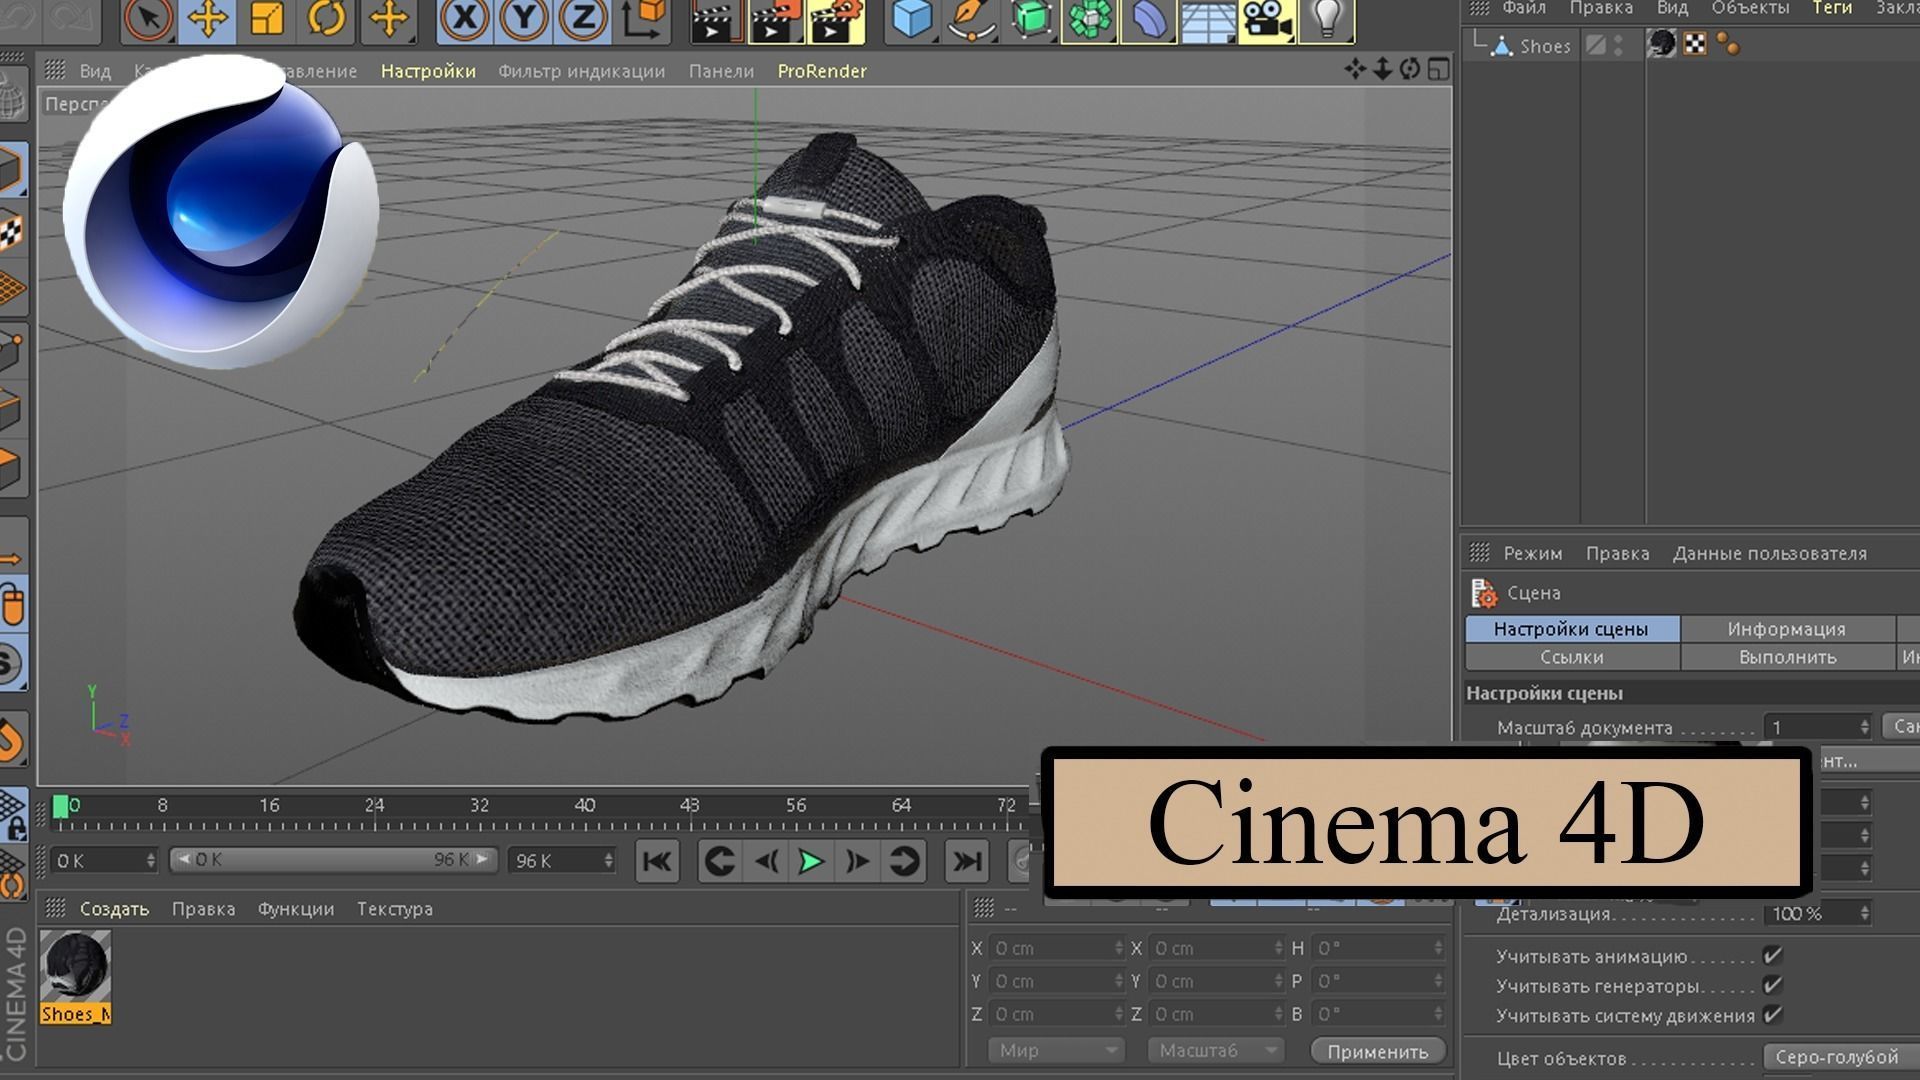Step to previous frame
This screenshot has width=1920, height=1080.
(766, 861)
